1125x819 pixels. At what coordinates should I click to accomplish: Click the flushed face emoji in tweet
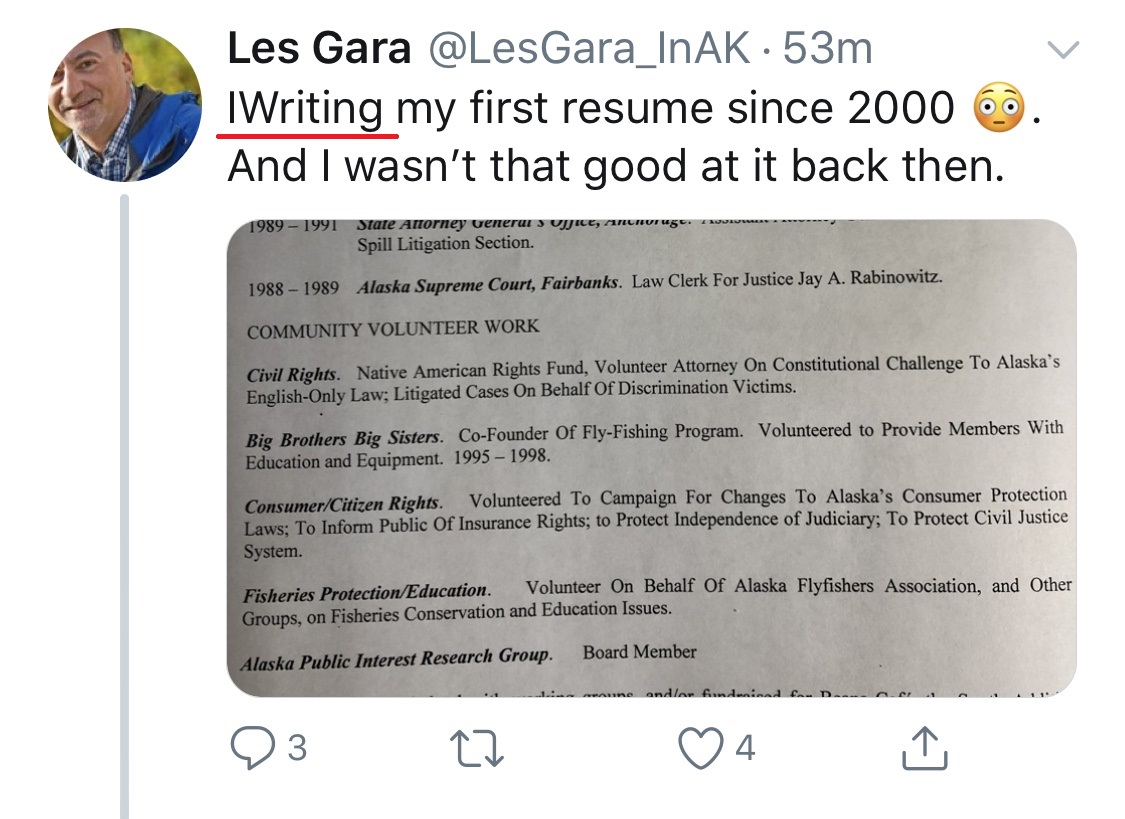tap(998, 108)
